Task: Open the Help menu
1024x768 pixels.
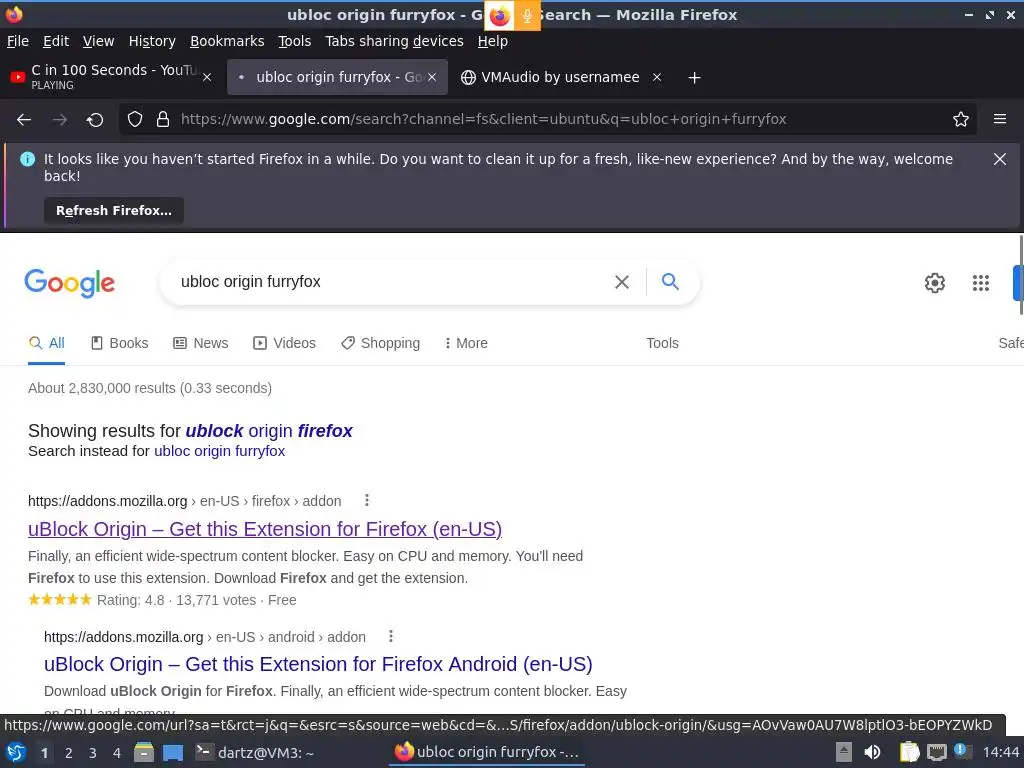Action: pos(492,41)
